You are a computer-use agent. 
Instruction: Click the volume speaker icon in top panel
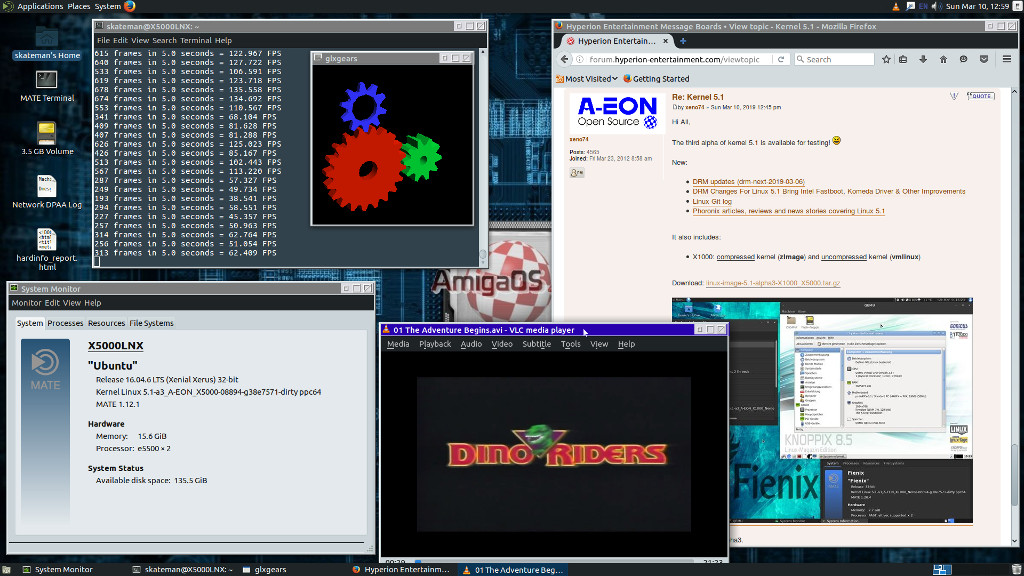click(x=936, y=6)
